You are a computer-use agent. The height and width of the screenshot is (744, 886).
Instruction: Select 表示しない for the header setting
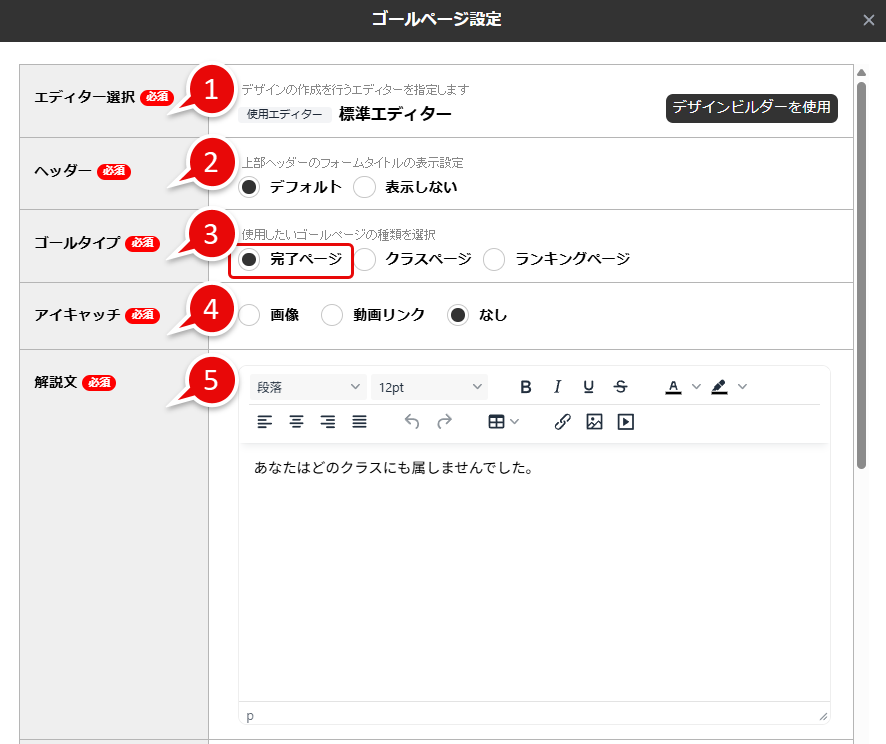[x=364, y=187]
